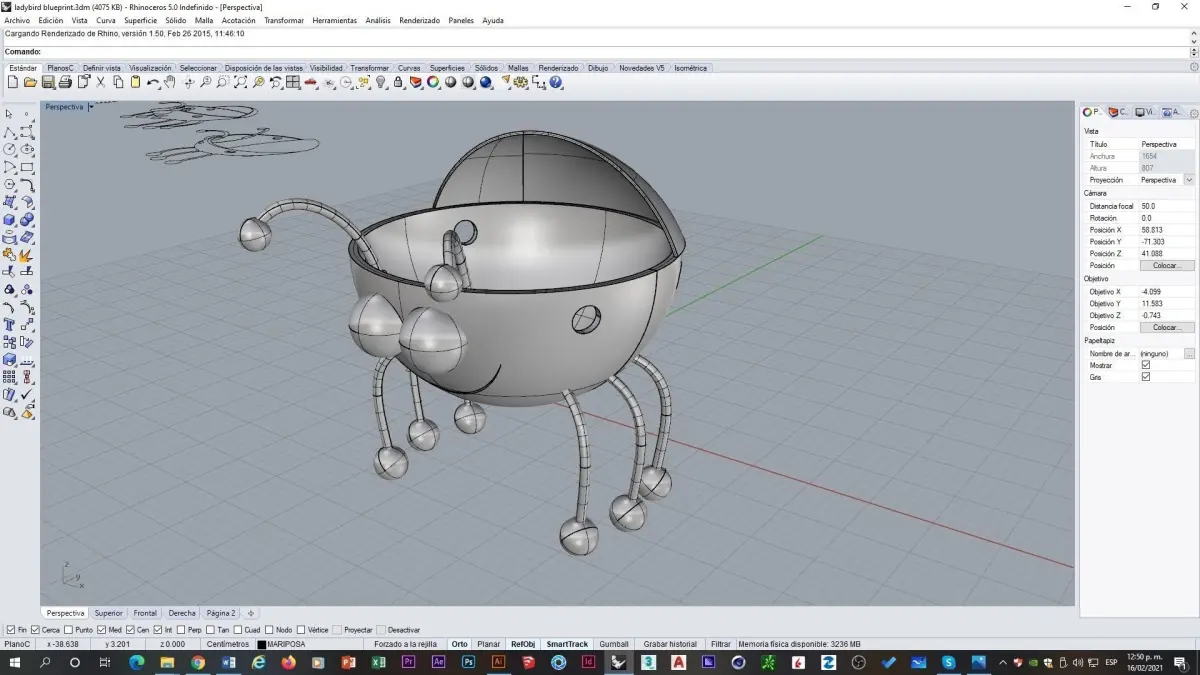Click the Print icon in the toolbar

65,82
